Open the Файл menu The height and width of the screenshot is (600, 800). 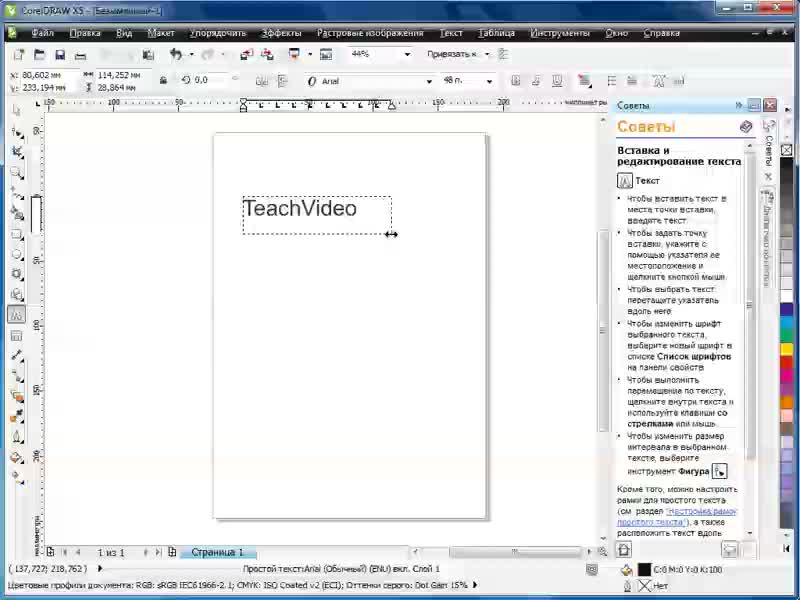42,33
